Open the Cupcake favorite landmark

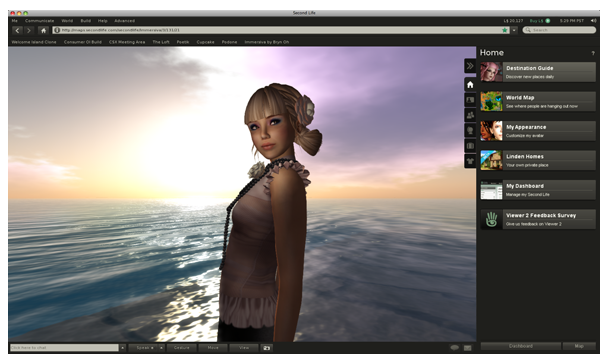[206, 42]
